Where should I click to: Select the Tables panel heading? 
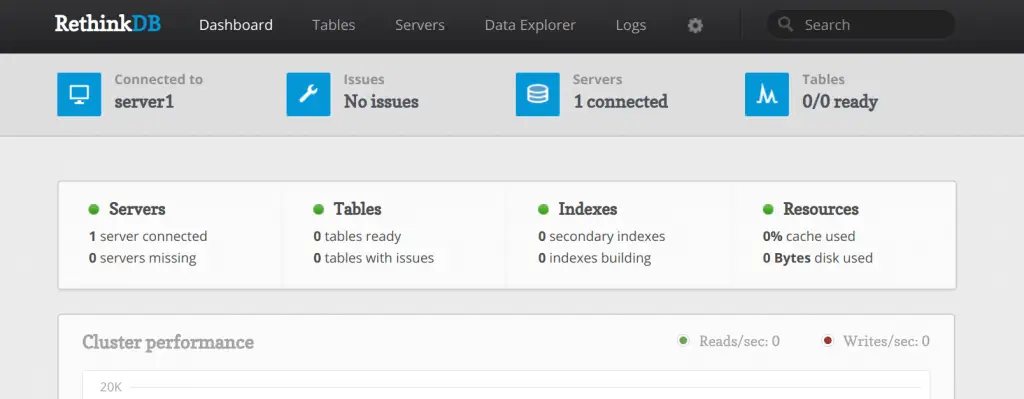[x=358, y=209]
